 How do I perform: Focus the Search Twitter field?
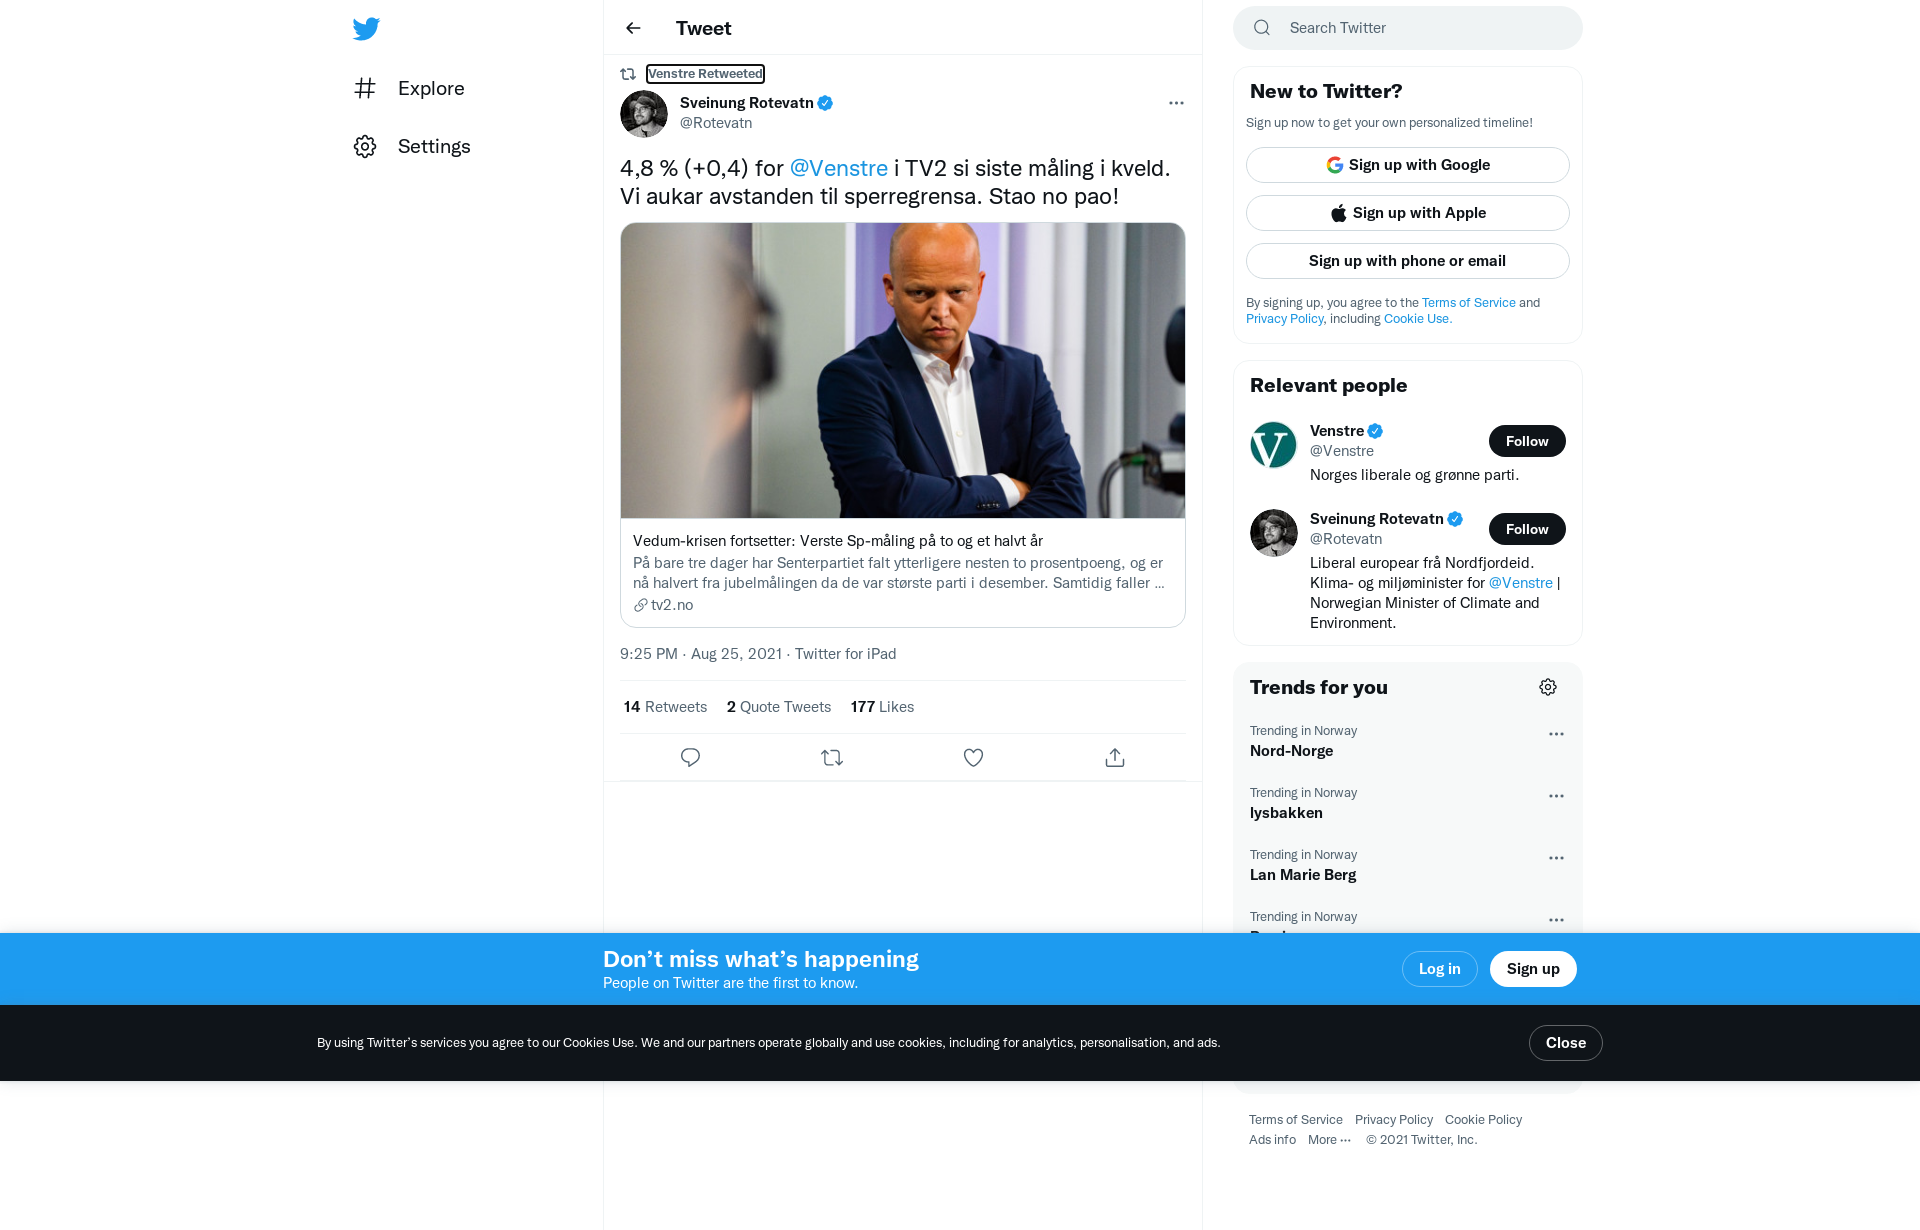[x=1407, y=28]
